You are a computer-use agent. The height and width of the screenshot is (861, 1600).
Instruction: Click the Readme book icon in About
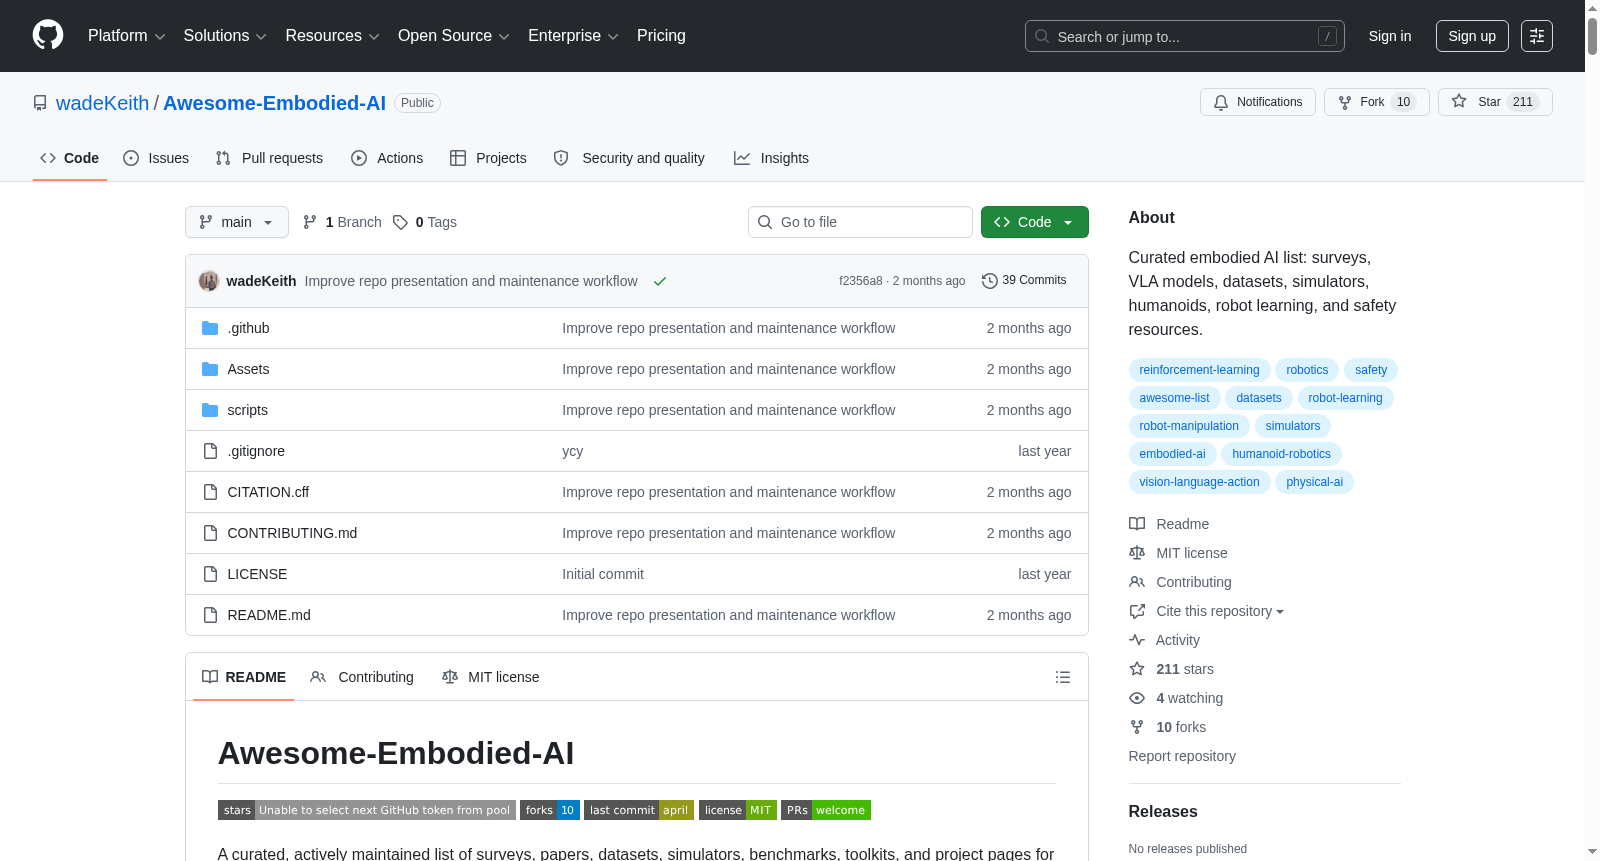tap(1137, 524)
